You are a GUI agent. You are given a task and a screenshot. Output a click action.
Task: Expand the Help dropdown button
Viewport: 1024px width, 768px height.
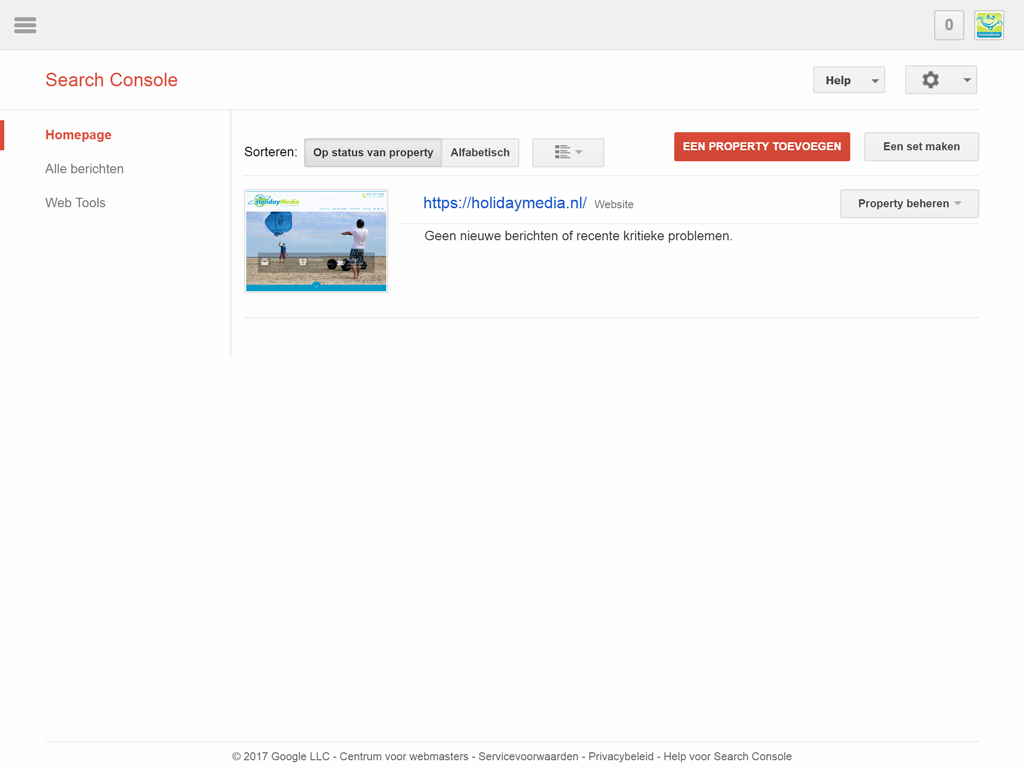point(848,80)
